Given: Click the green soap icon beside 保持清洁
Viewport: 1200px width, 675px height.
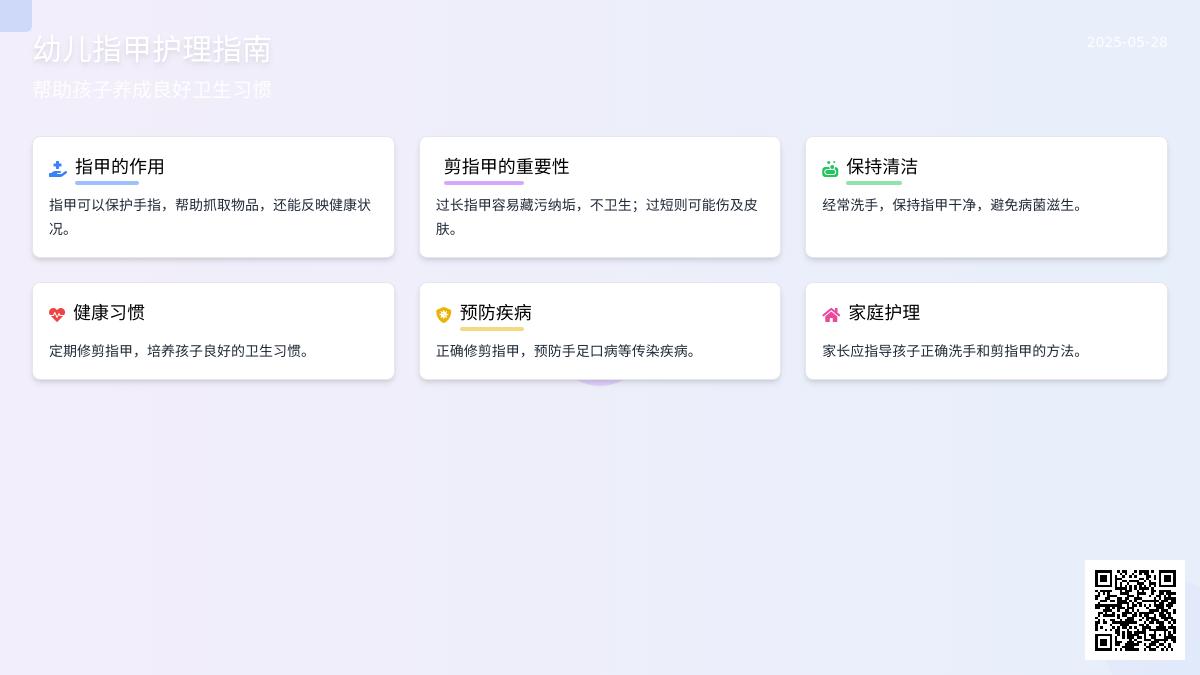Looking at the screenshot, I should pos(830,169).
